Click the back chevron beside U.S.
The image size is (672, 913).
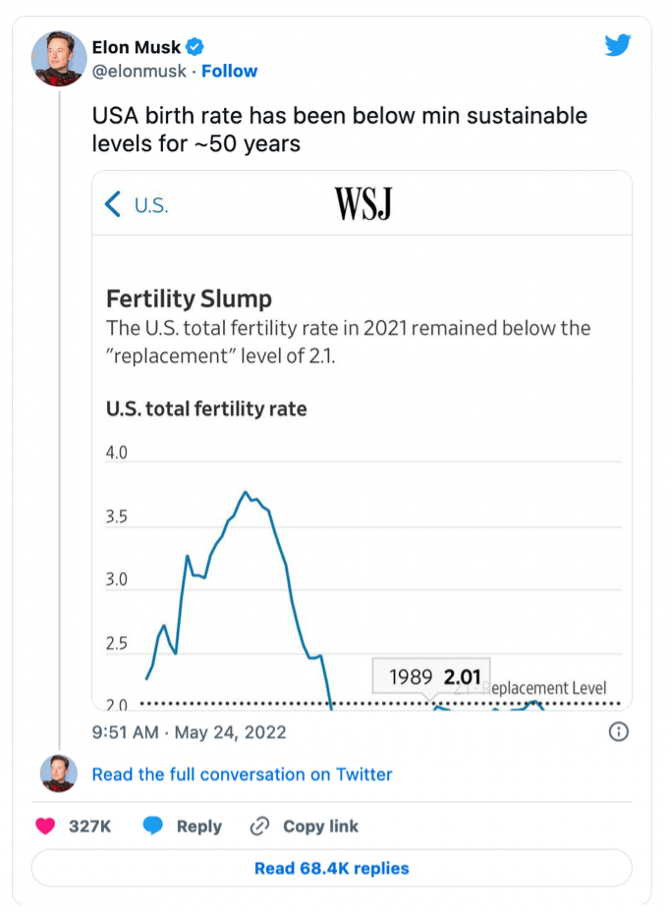113,205
